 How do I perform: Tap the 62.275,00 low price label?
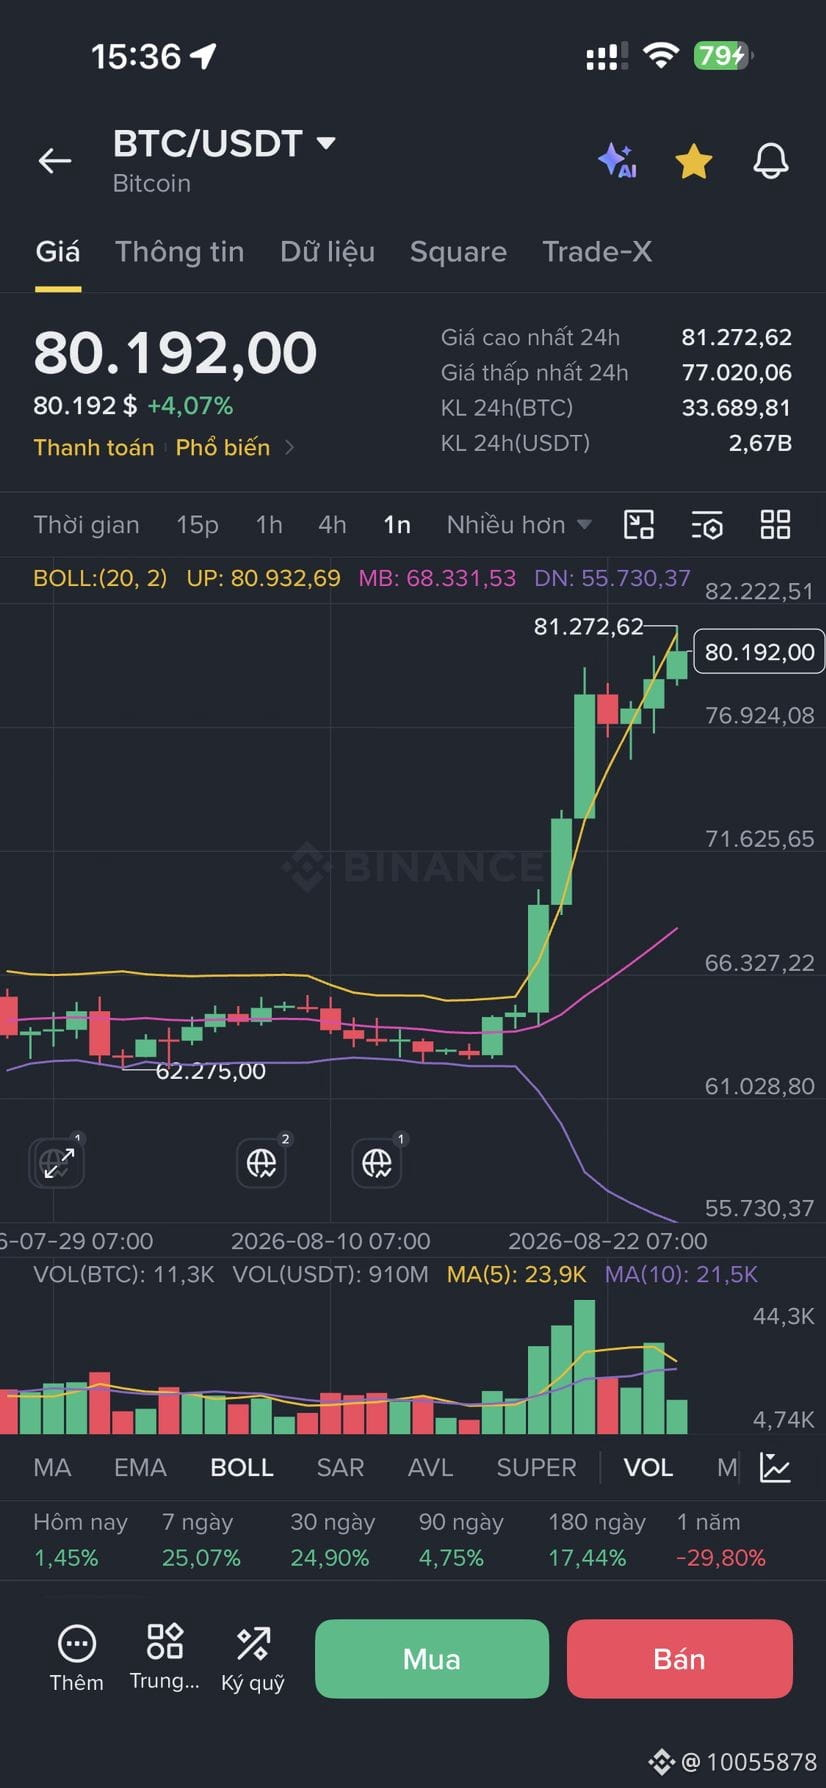(x=210, y=1071)
